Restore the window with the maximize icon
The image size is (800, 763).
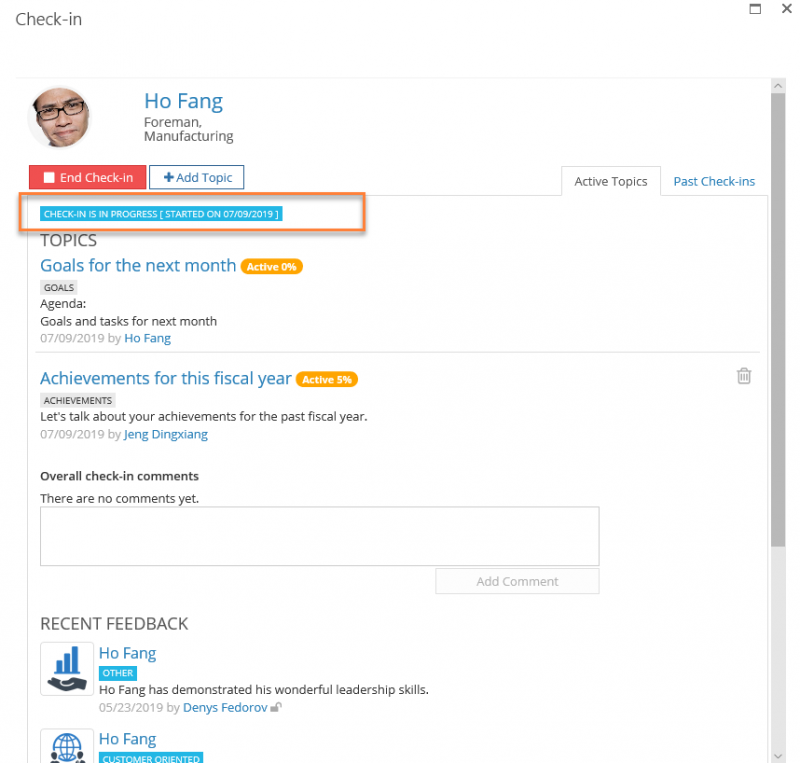click(x=755, y=9)
